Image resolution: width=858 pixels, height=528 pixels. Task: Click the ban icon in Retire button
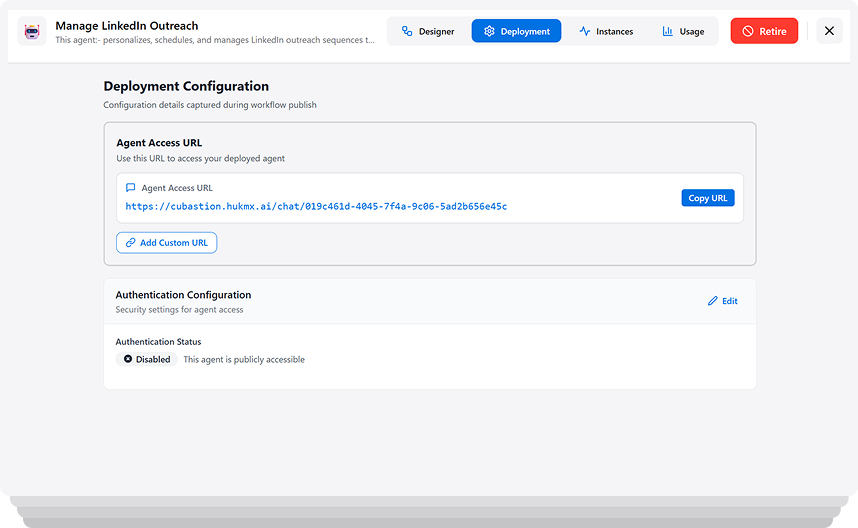click(747, 31)
